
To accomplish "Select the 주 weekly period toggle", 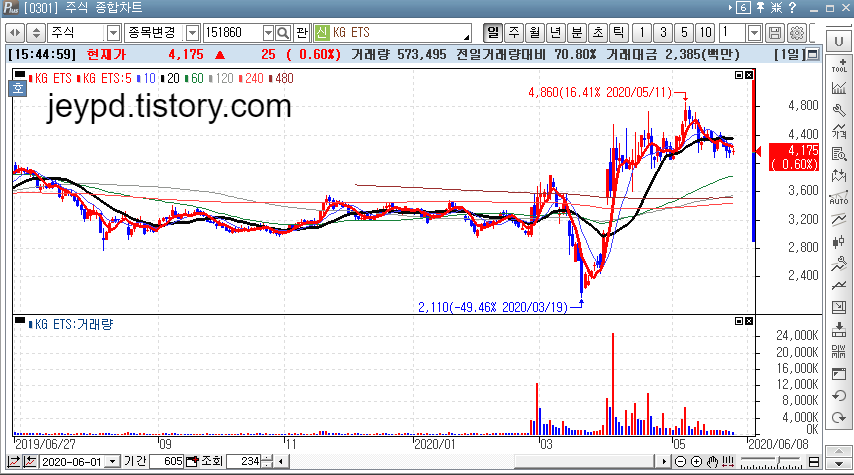I will click(x=514, y=33).
